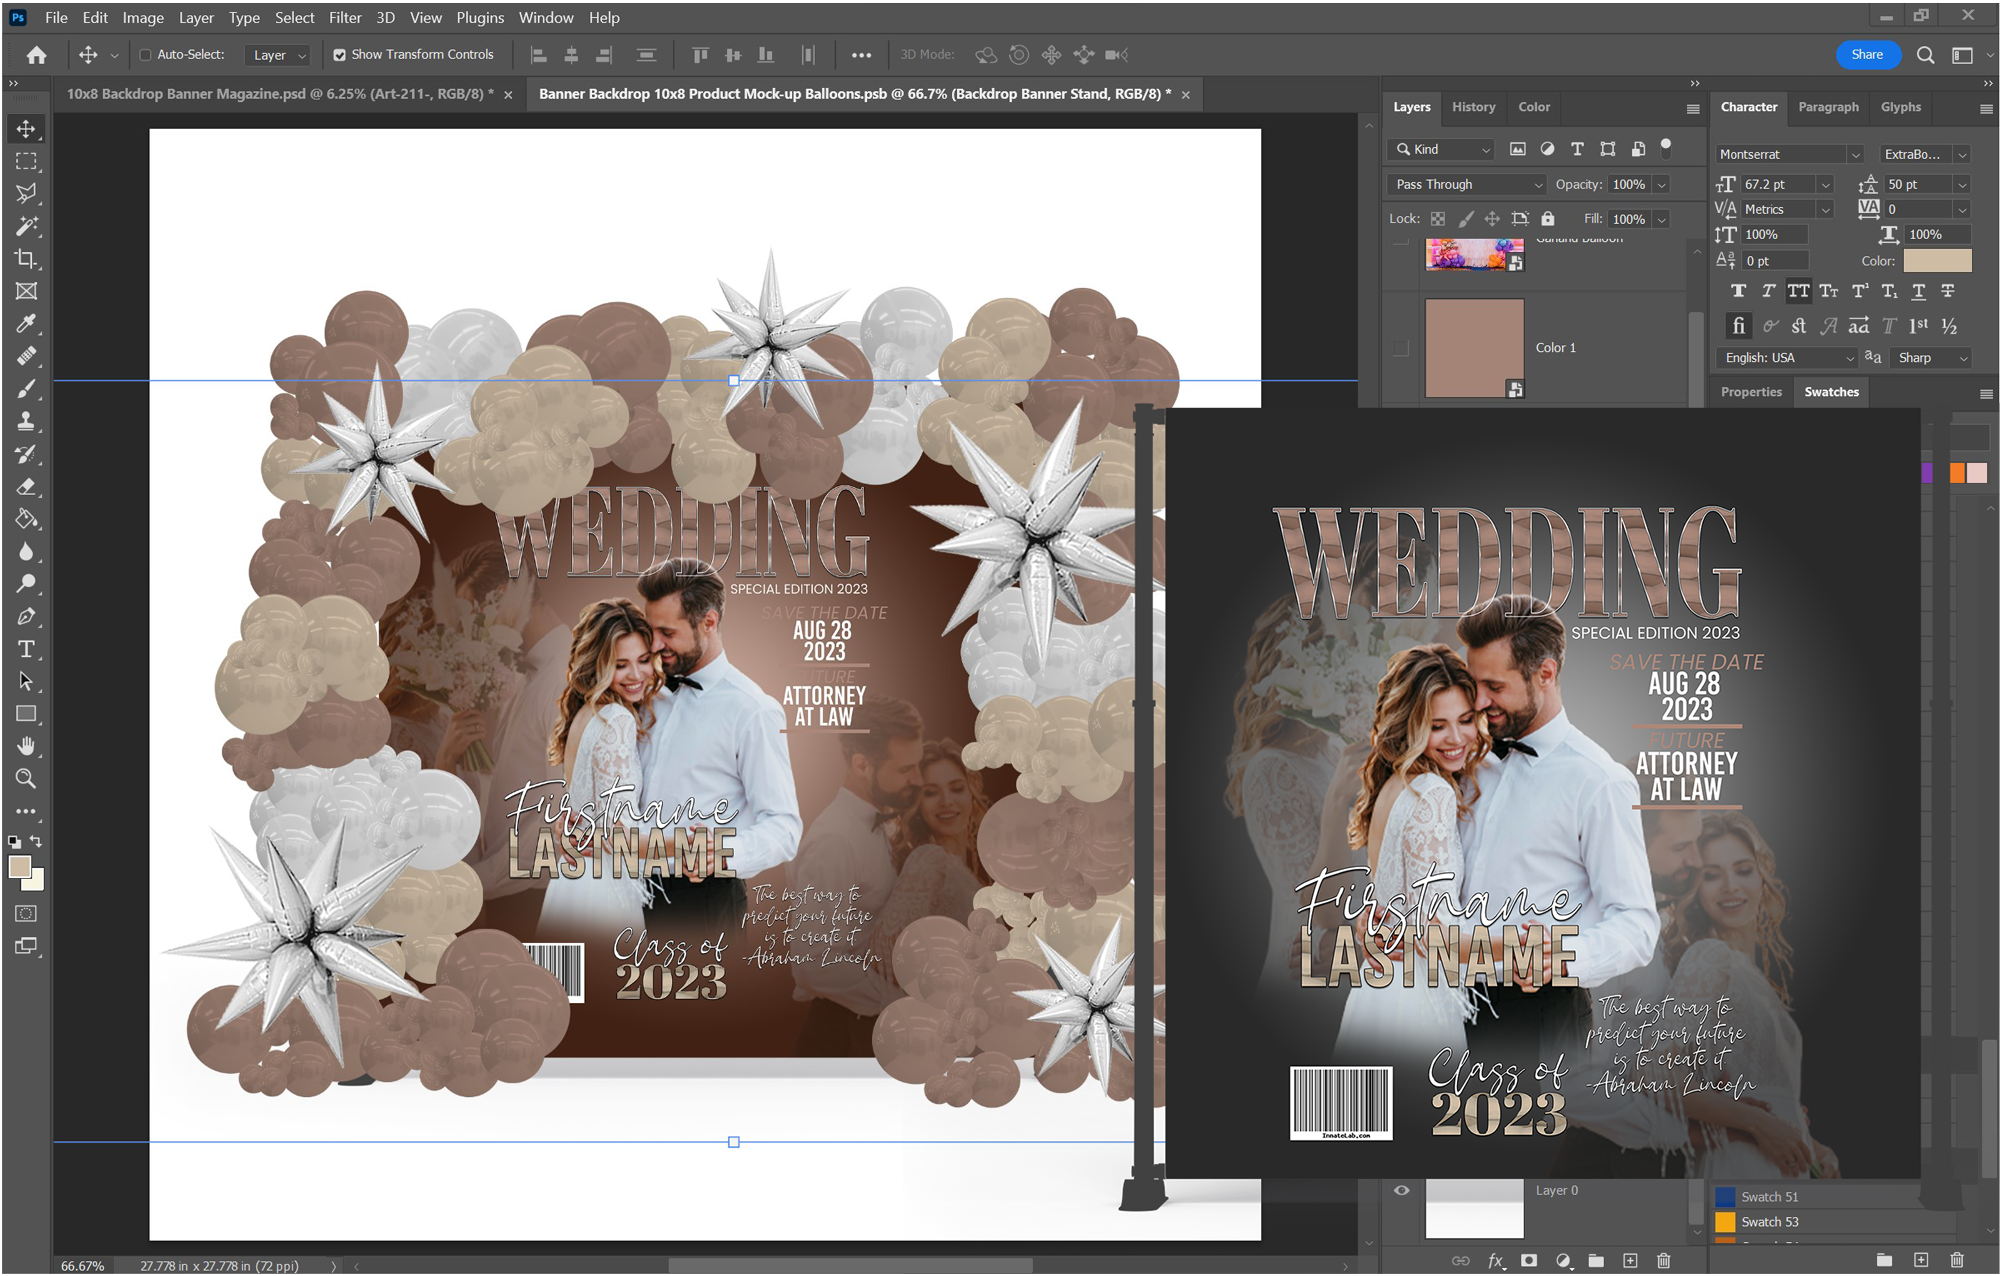This screenshot has width=2000, height=1276.
Task: Click the Share button
Action: [x=1866, y=55]
